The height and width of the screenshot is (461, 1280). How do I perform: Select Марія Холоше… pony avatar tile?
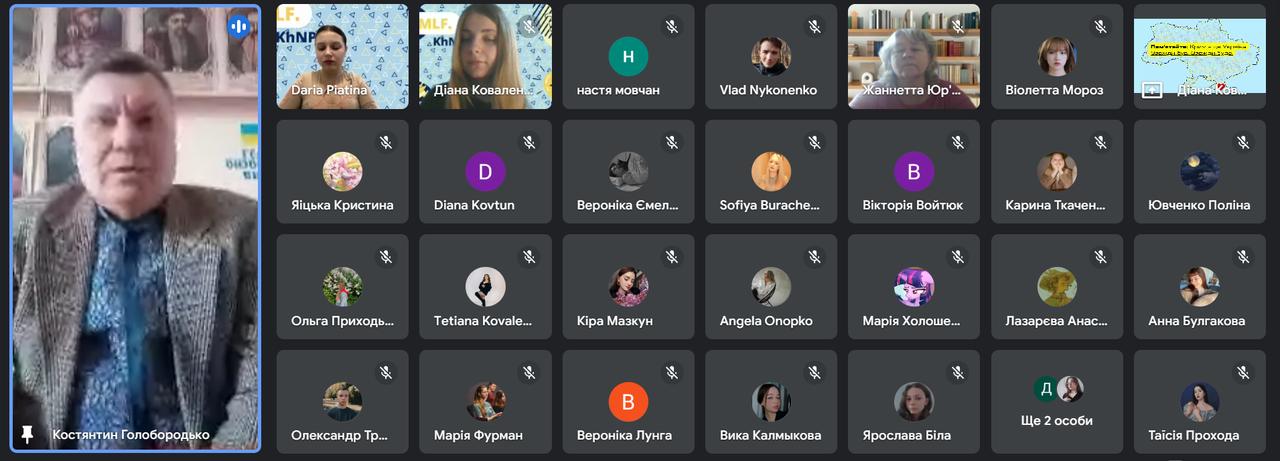[x=914, y=287]
